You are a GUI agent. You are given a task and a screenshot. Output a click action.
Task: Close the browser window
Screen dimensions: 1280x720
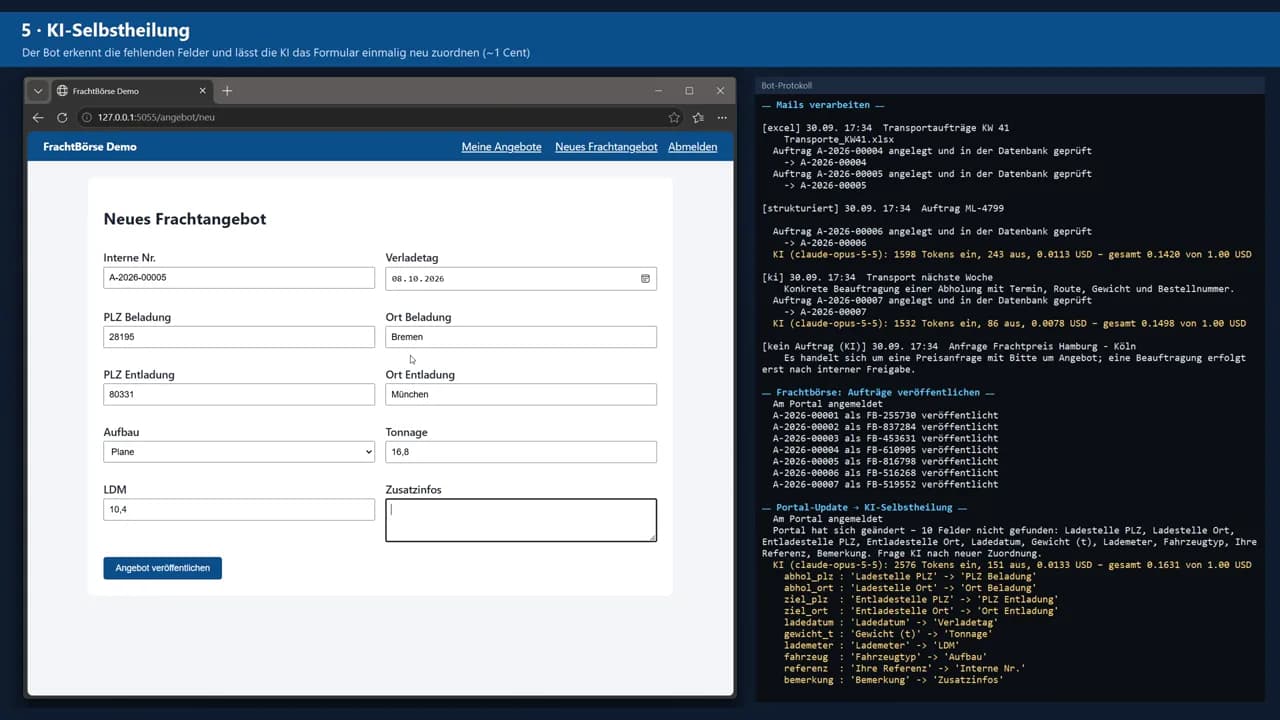point(719,91)
